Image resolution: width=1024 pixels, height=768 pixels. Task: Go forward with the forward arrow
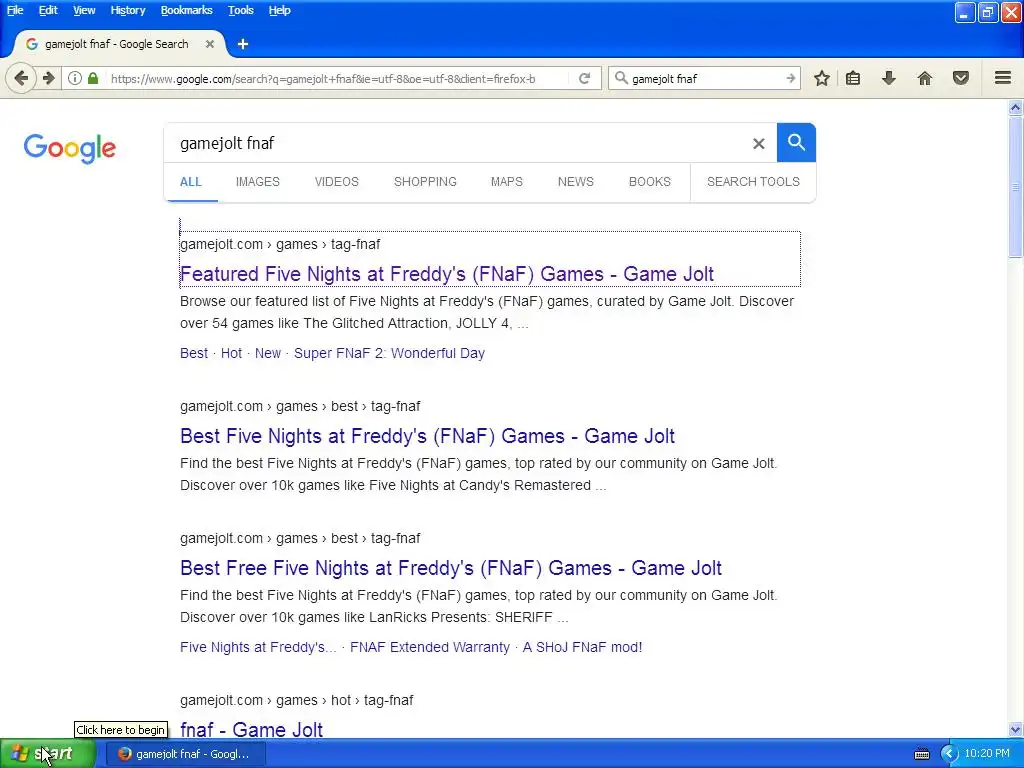click(x=49, y=78)
